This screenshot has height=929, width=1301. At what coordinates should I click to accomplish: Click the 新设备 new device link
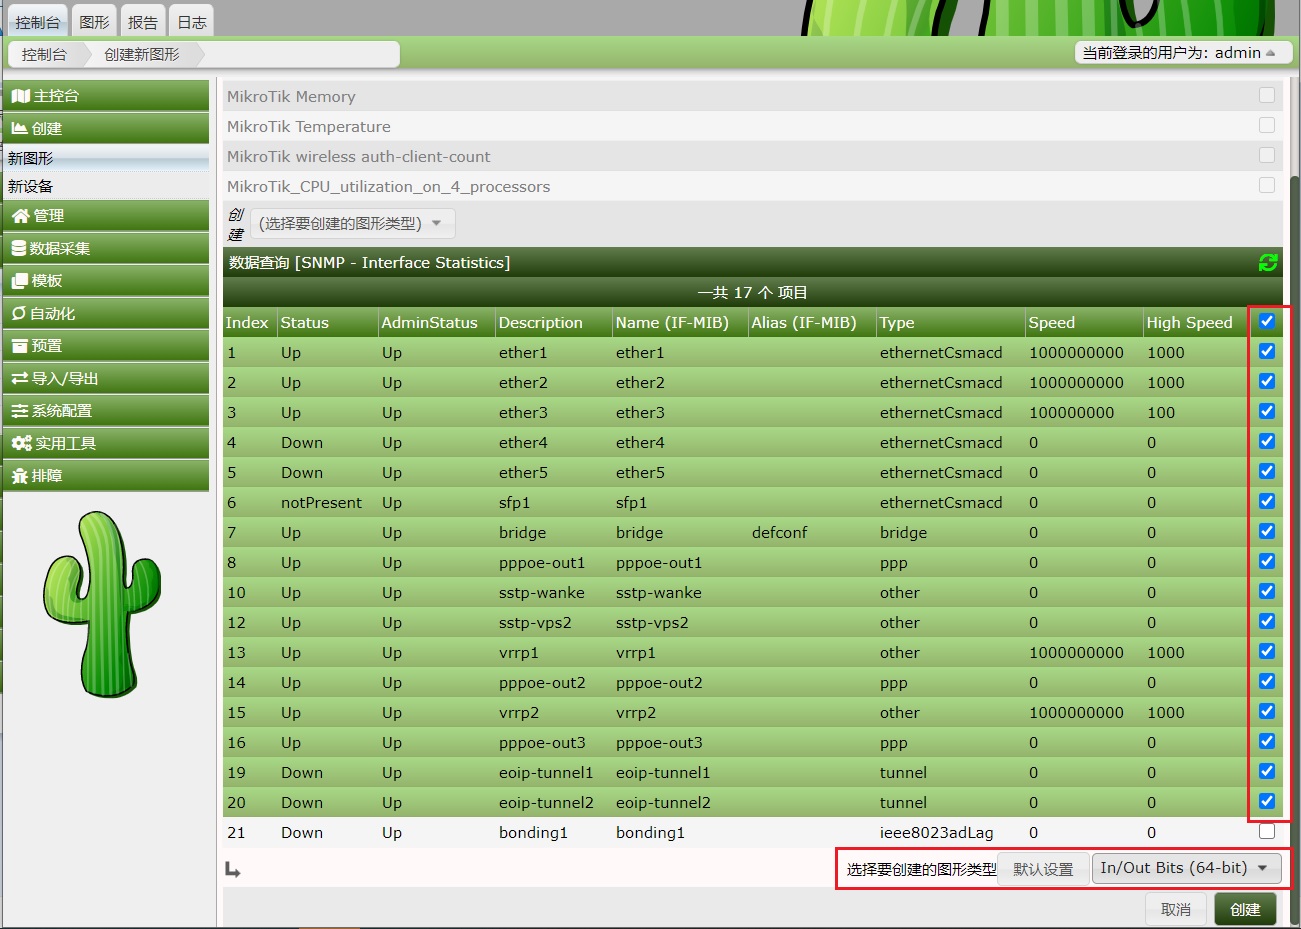point(31,187)
